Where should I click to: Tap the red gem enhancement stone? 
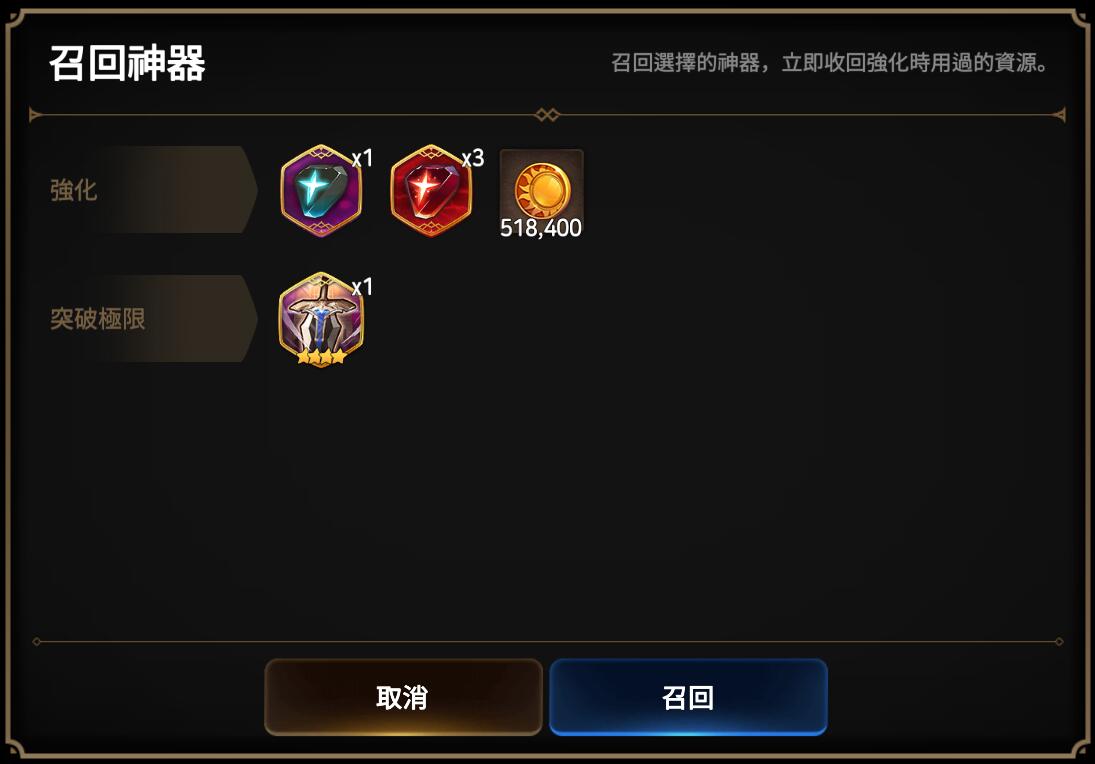click(x=431, y=191)
